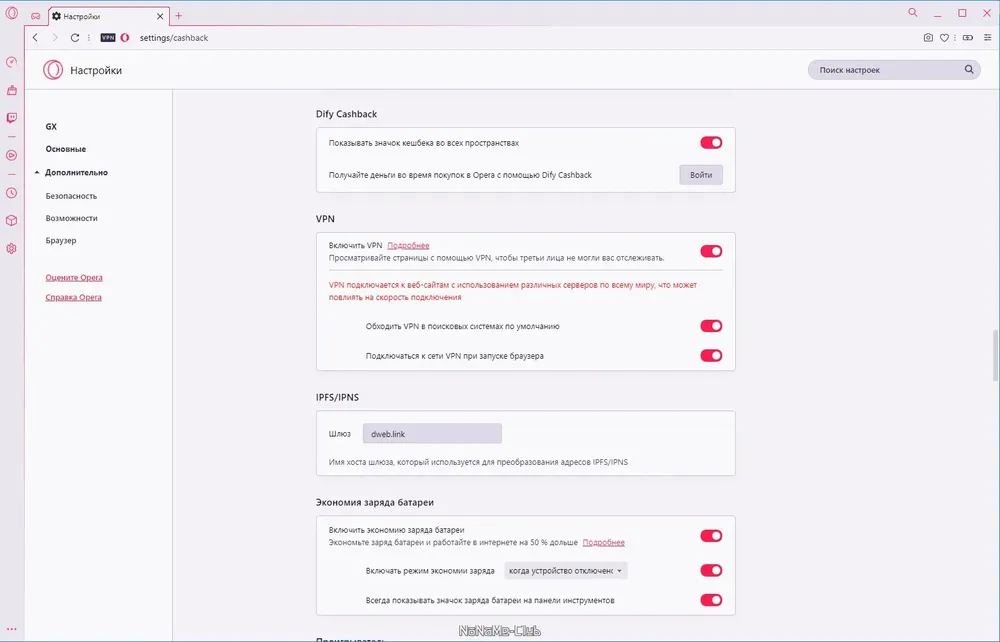Screen dimensions: 1000x642
Task: Open Easy Setup sliders icon
Action: click(x=987, y=38)
